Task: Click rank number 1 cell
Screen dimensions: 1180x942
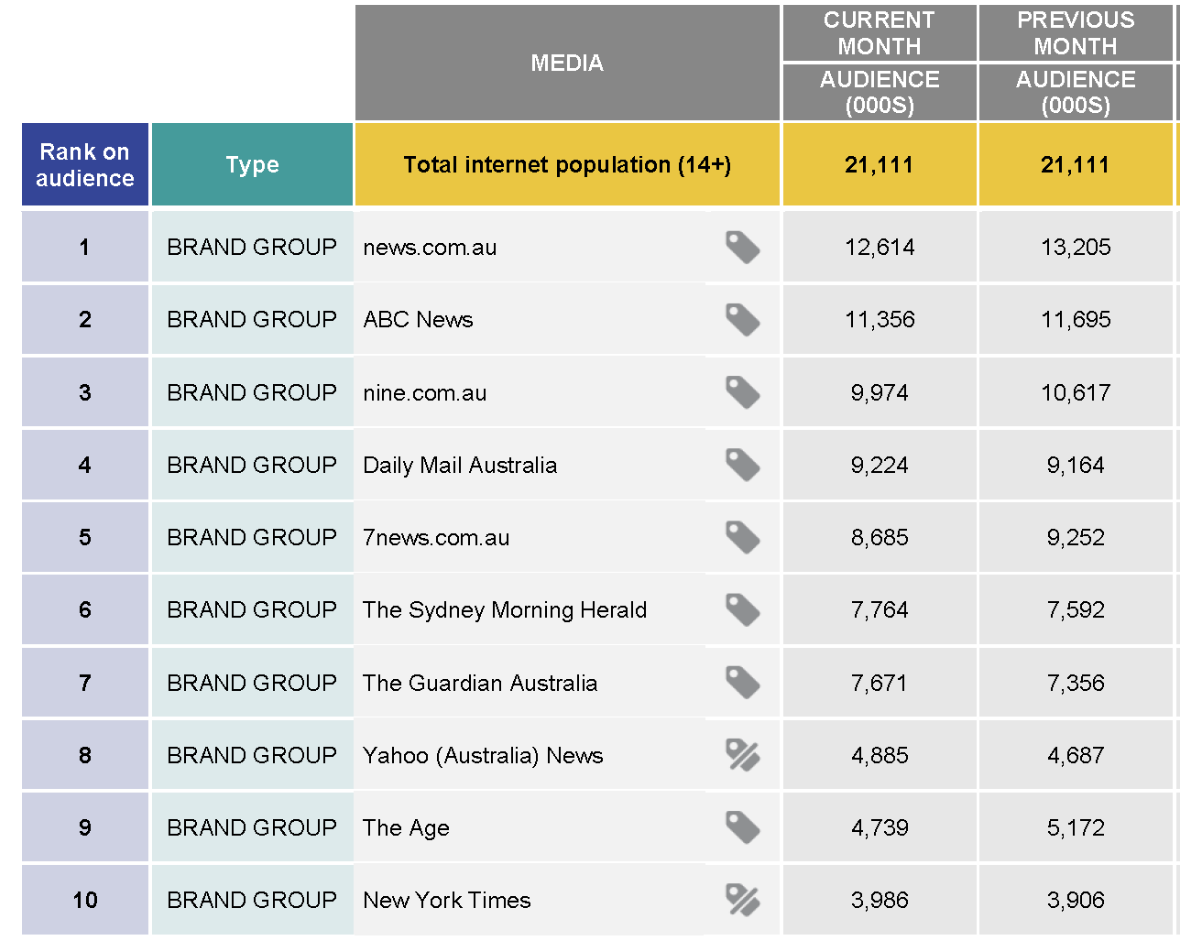Action: click(85, 247)
